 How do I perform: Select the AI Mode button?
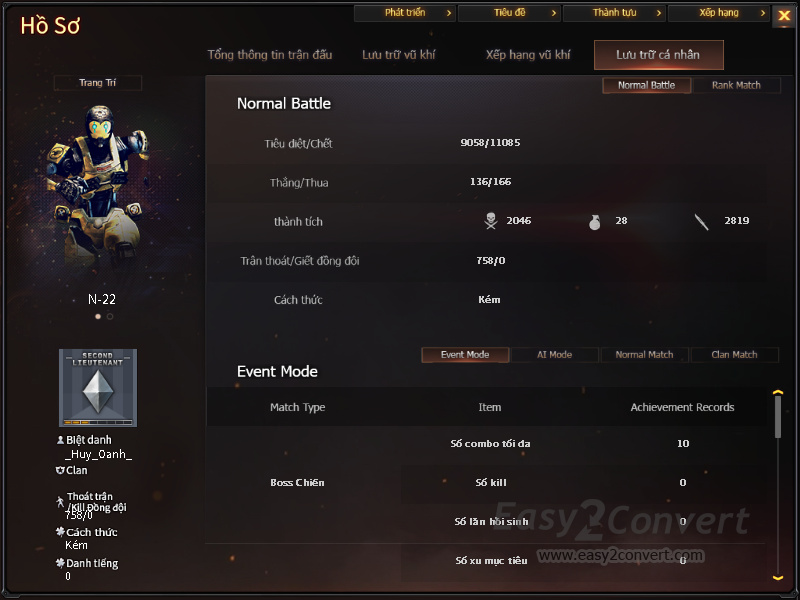click(x=554, y=355)
